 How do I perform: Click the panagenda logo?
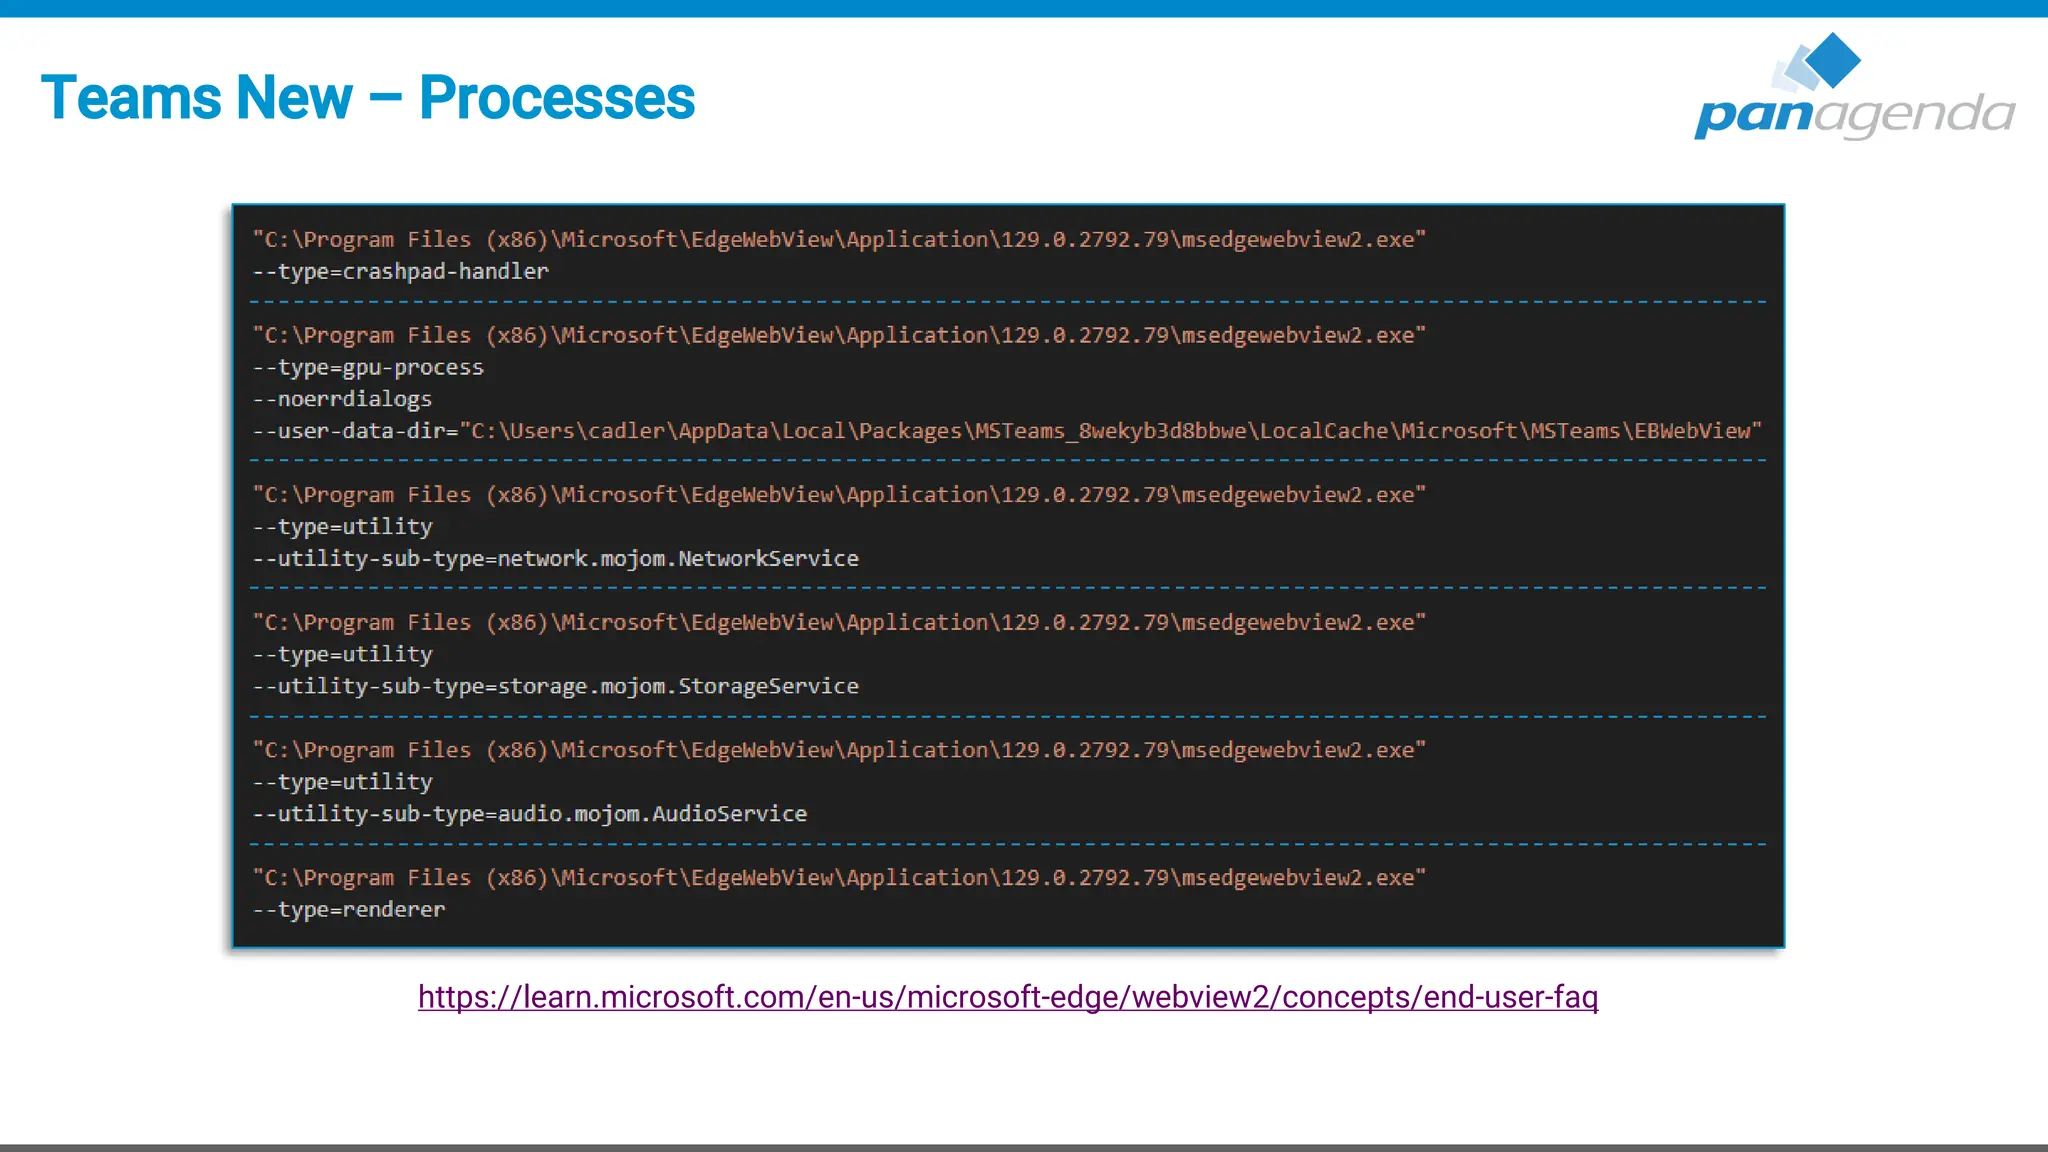(1854, 86)
